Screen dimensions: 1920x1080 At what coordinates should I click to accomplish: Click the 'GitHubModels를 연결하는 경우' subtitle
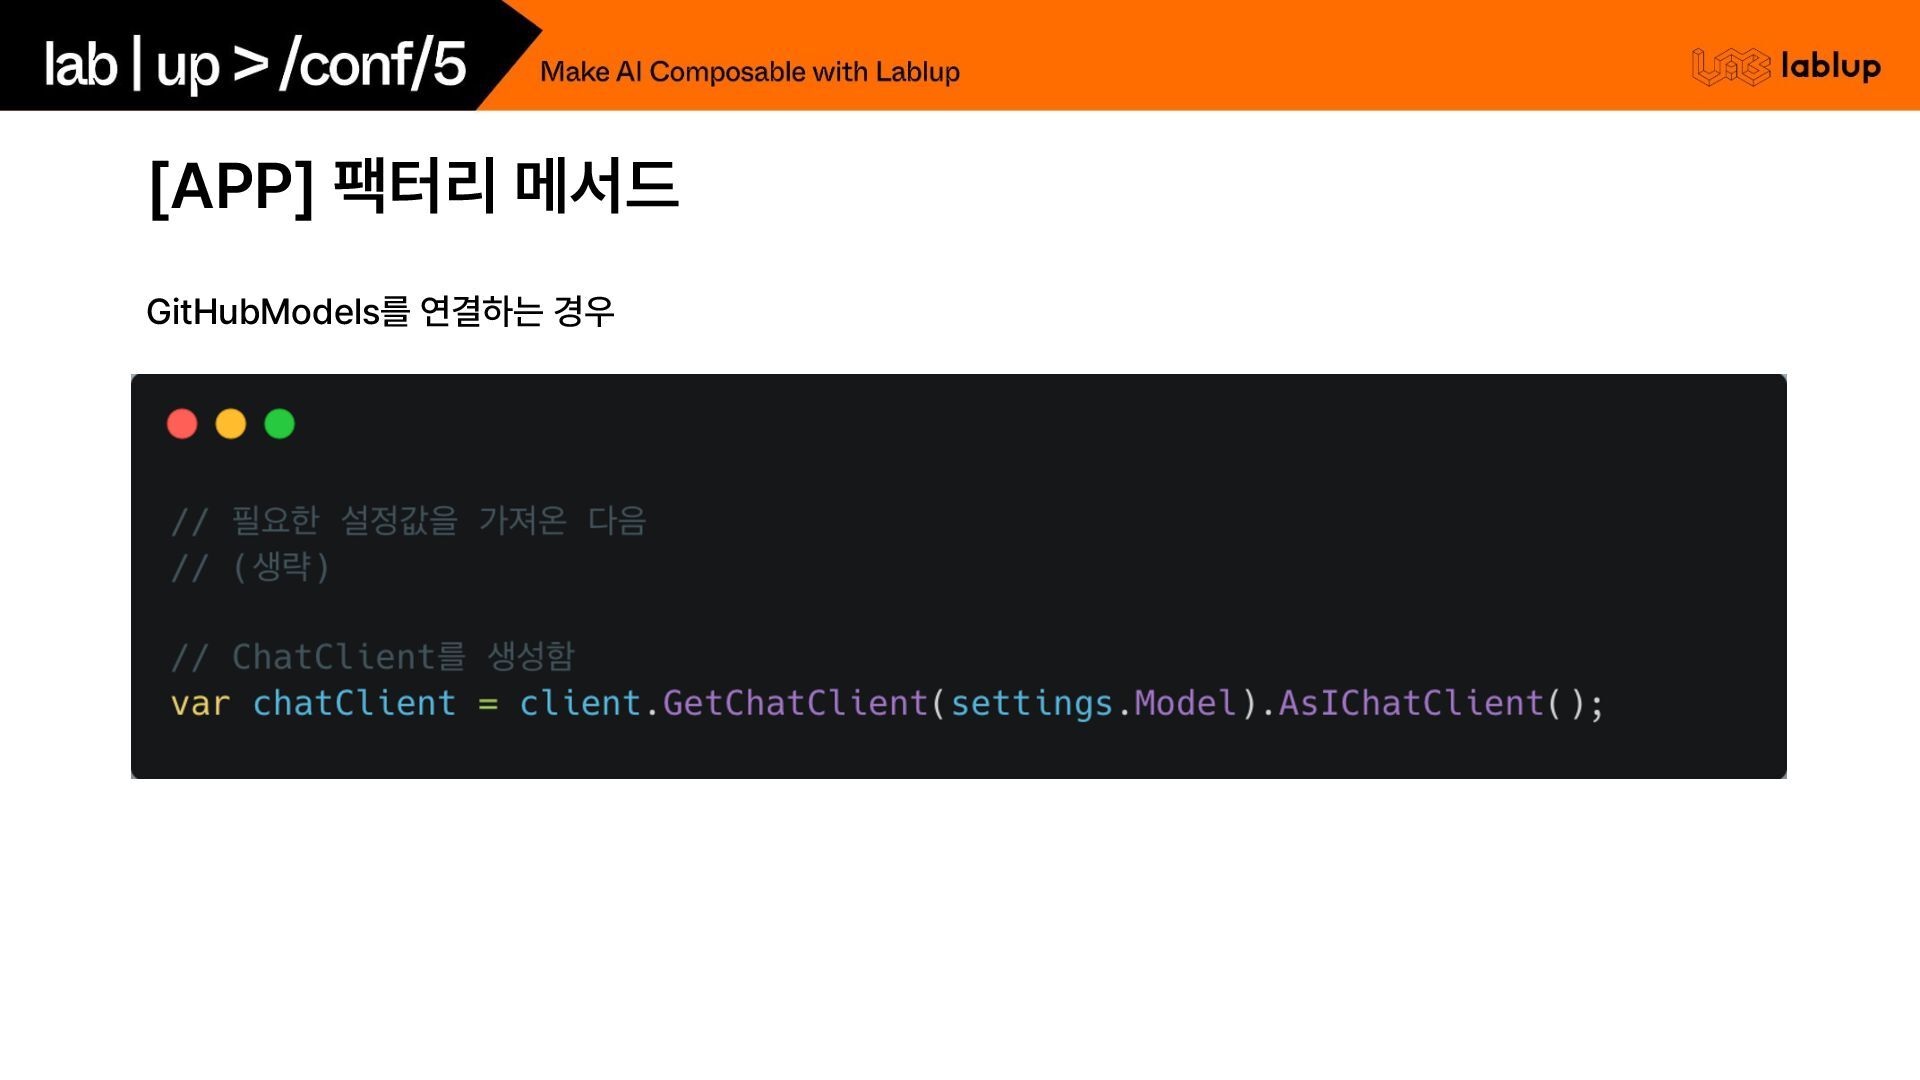tap(380, 312)
